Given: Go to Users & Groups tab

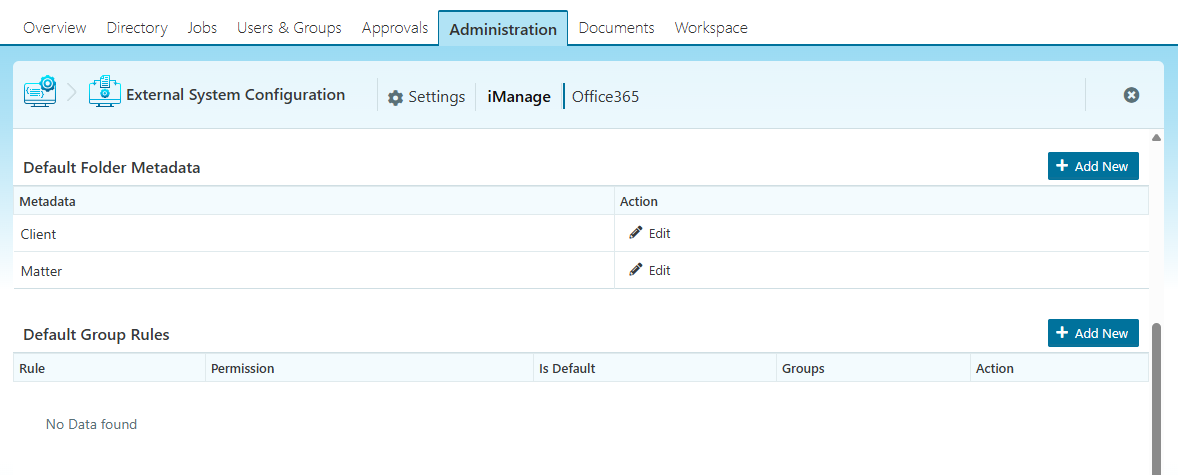Looking at the screenshot, I should (289, 28).
